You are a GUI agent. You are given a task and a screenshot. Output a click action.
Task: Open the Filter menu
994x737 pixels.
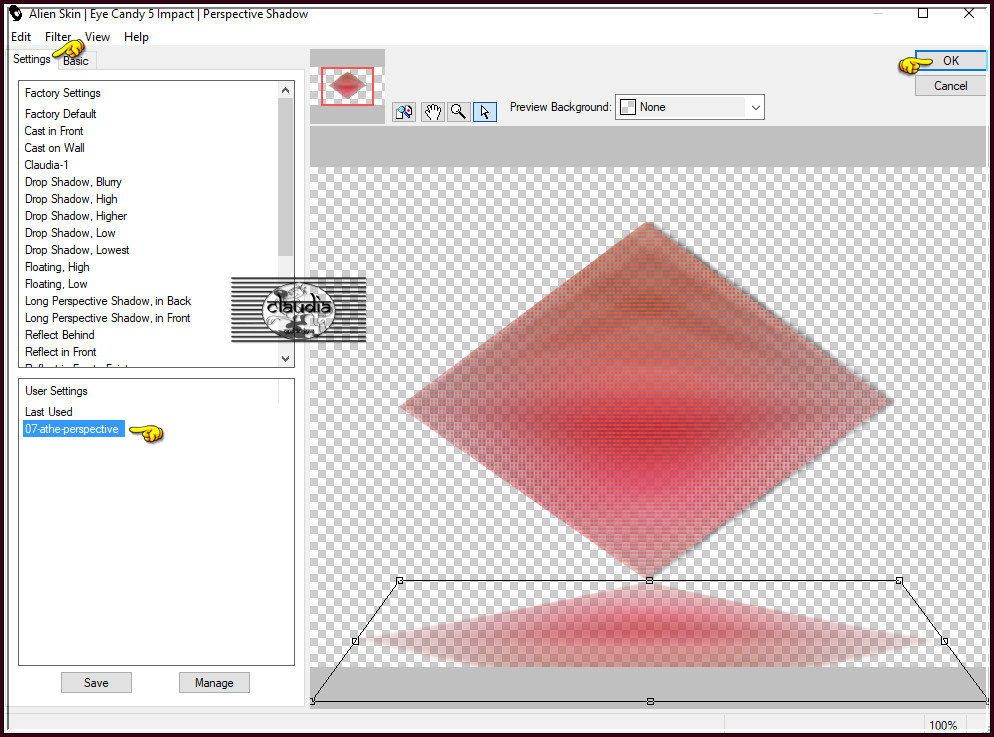pos(58,37)
